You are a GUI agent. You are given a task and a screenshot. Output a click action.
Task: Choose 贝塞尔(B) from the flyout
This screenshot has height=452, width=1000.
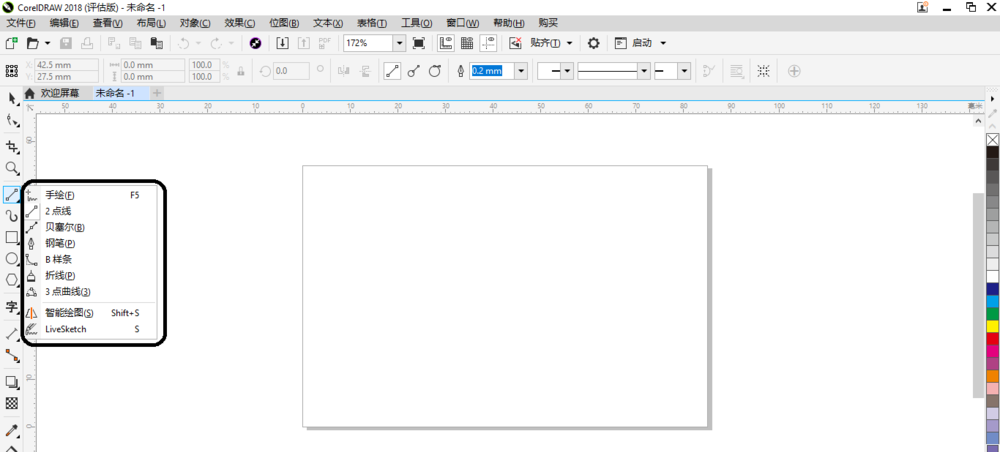point(64,227)
